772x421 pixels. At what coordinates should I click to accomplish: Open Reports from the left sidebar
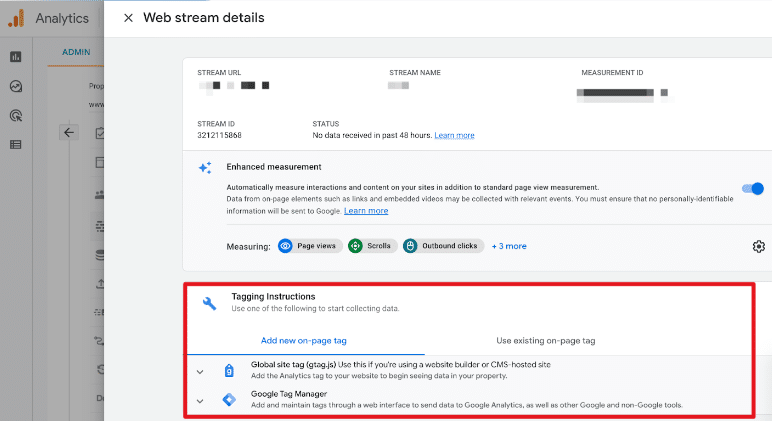pos(16,57)
